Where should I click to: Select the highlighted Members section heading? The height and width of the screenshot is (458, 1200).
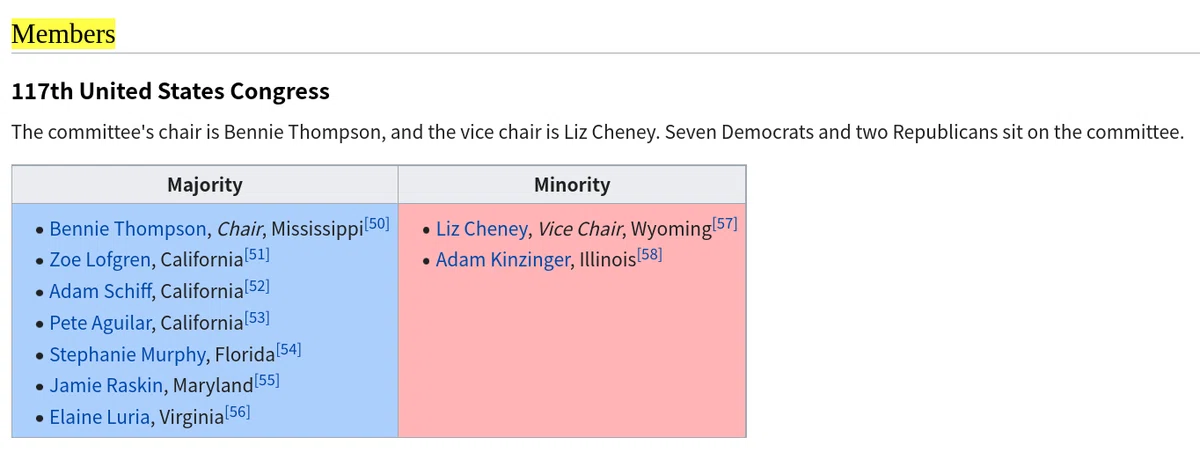click(x=63, y=34)
